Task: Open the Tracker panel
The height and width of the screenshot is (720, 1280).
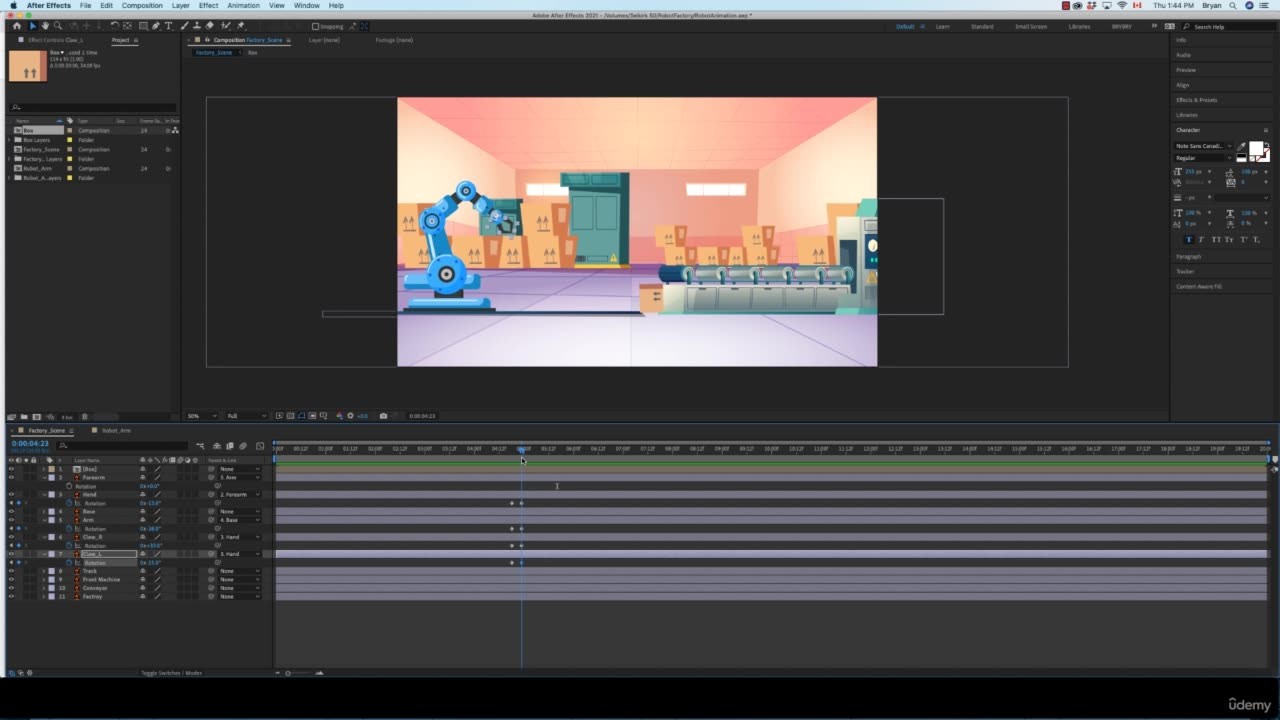Action: (1185, 272)
